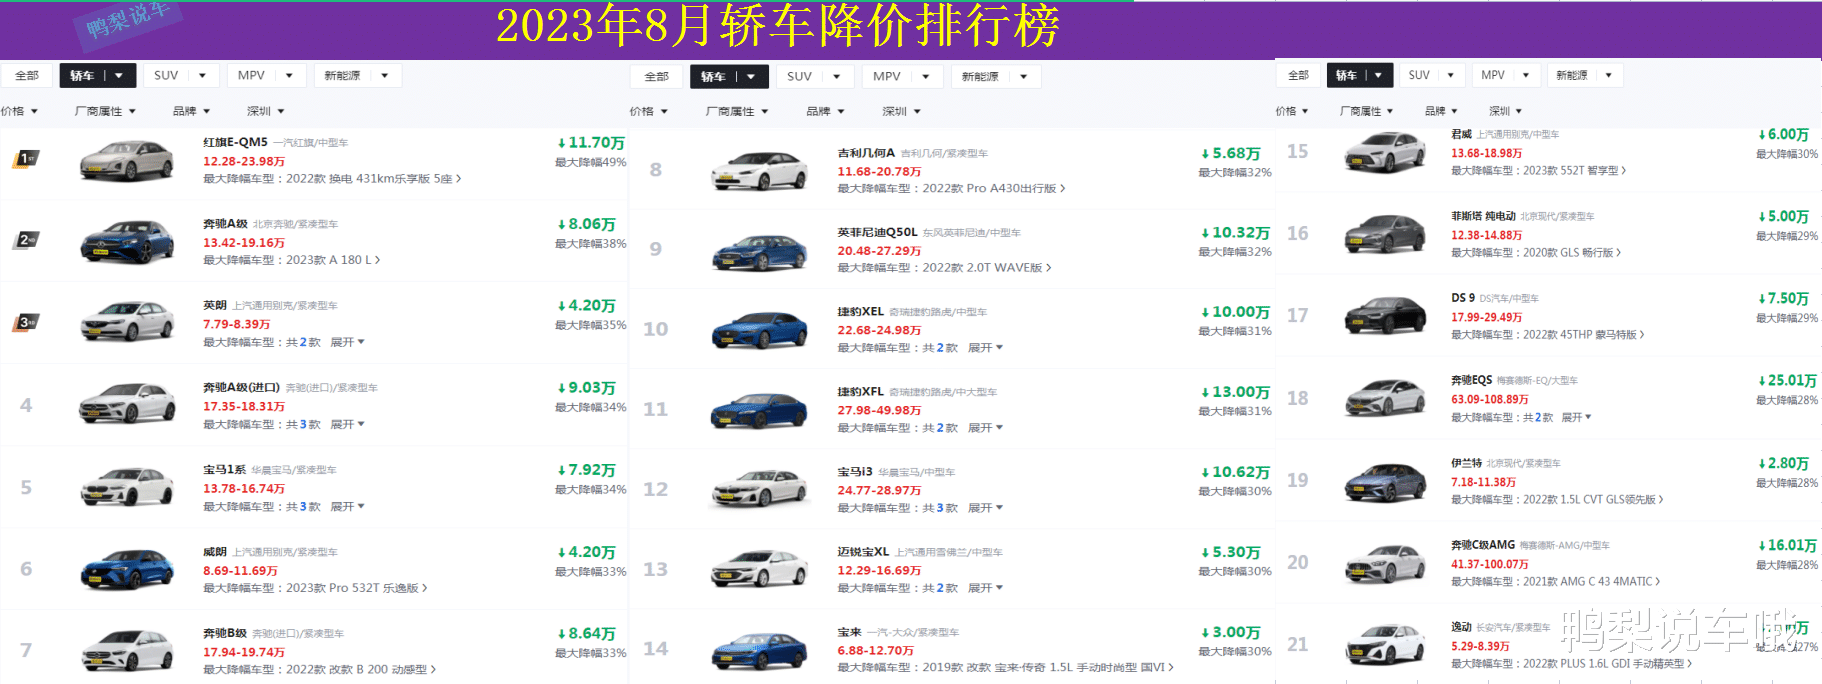Open the 威朗 blue car thumbnail
Screen dimensions: 1822x684
(x=127, y=569)
